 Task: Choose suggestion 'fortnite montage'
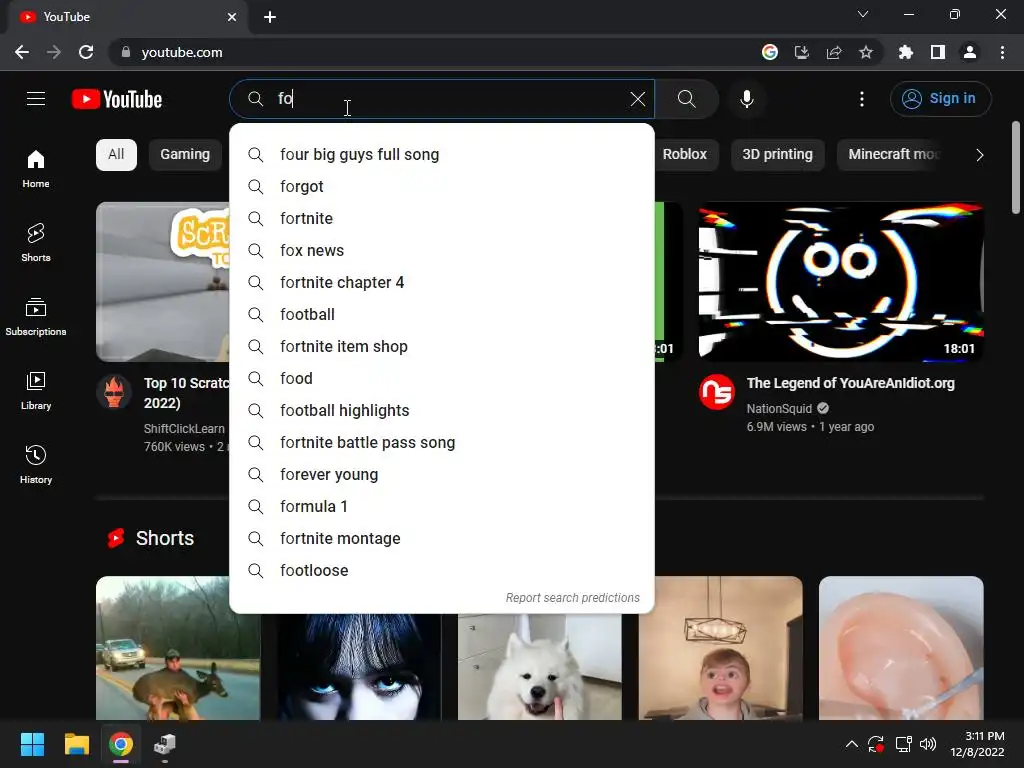click(441, 539)
